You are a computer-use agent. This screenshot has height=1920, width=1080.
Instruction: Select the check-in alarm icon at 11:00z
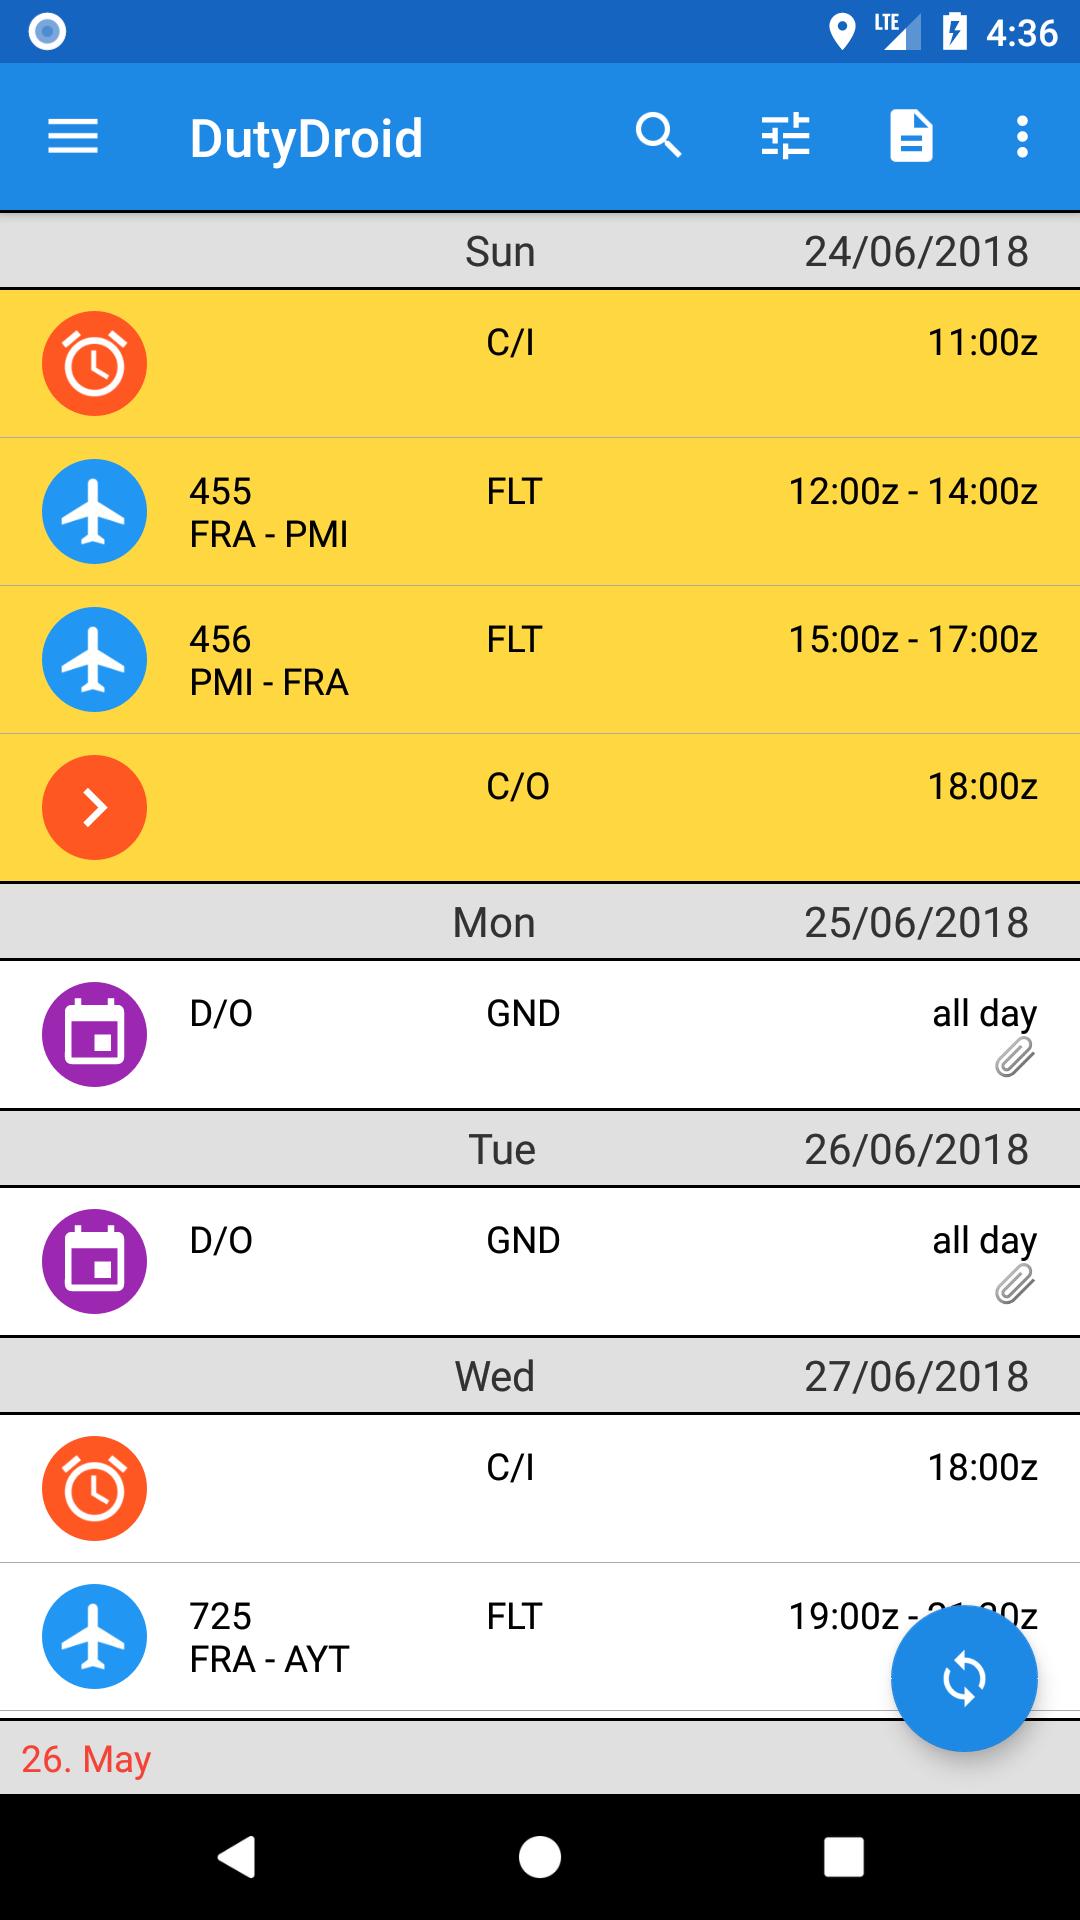[94, 363]
